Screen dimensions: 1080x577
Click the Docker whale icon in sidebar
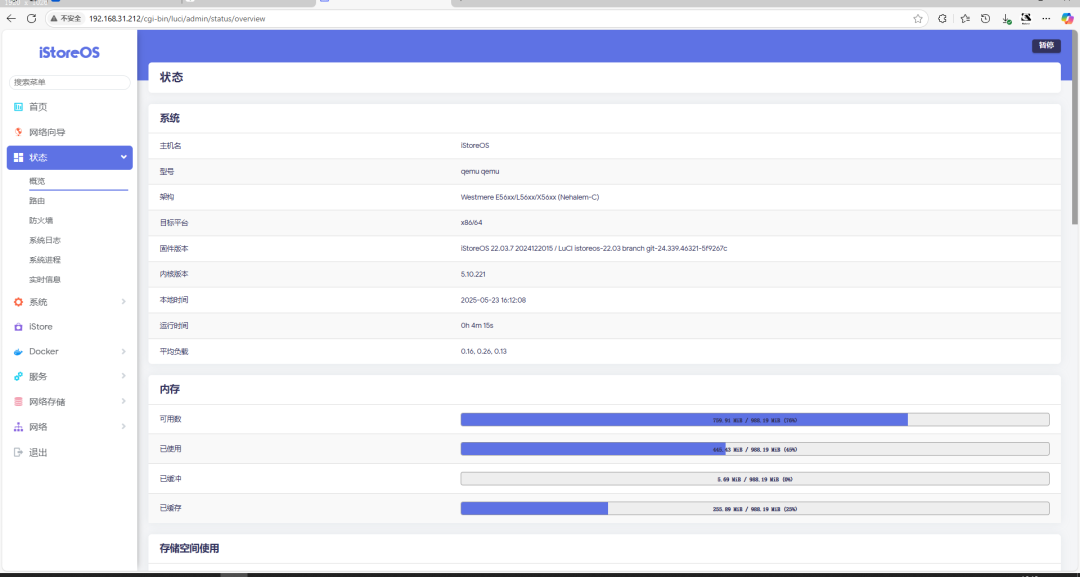click(x=19, y=352)
